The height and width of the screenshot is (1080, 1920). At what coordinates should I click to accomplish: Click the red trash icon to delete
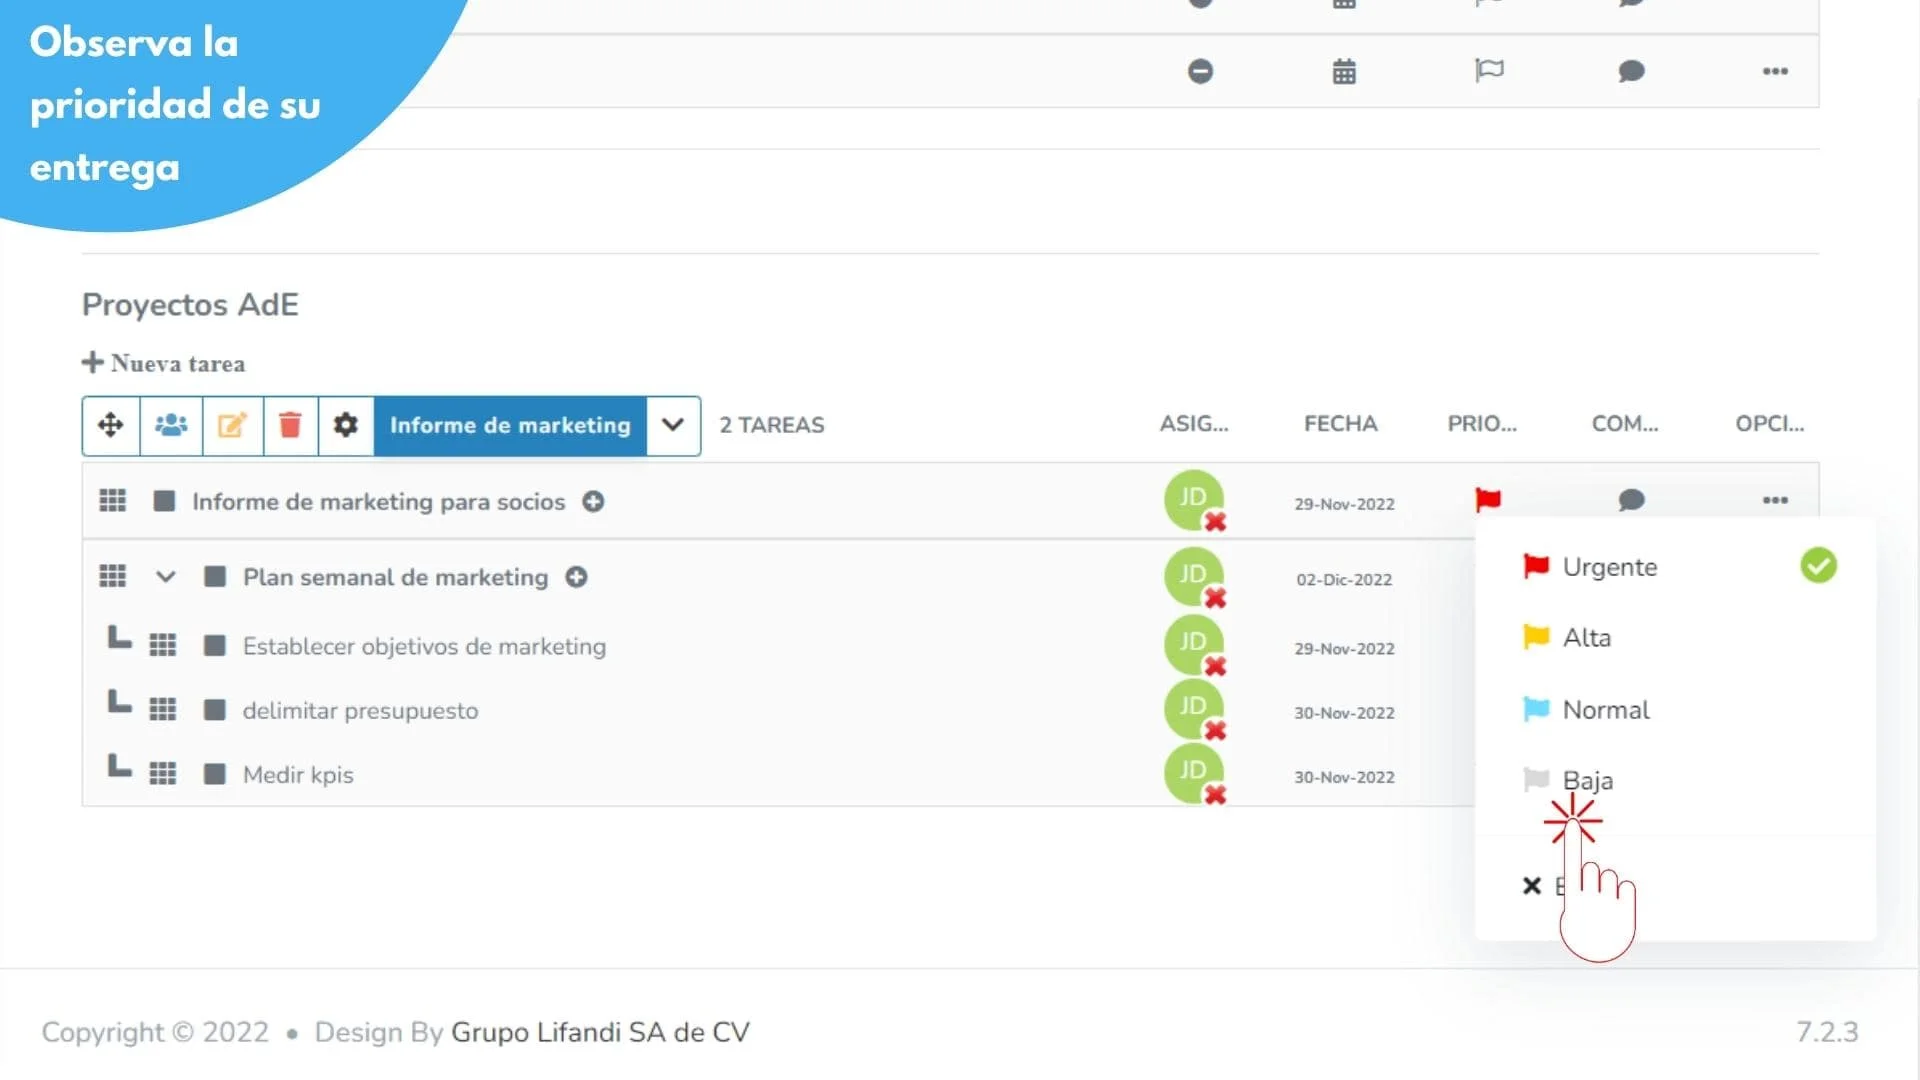[x=289, y=425]
